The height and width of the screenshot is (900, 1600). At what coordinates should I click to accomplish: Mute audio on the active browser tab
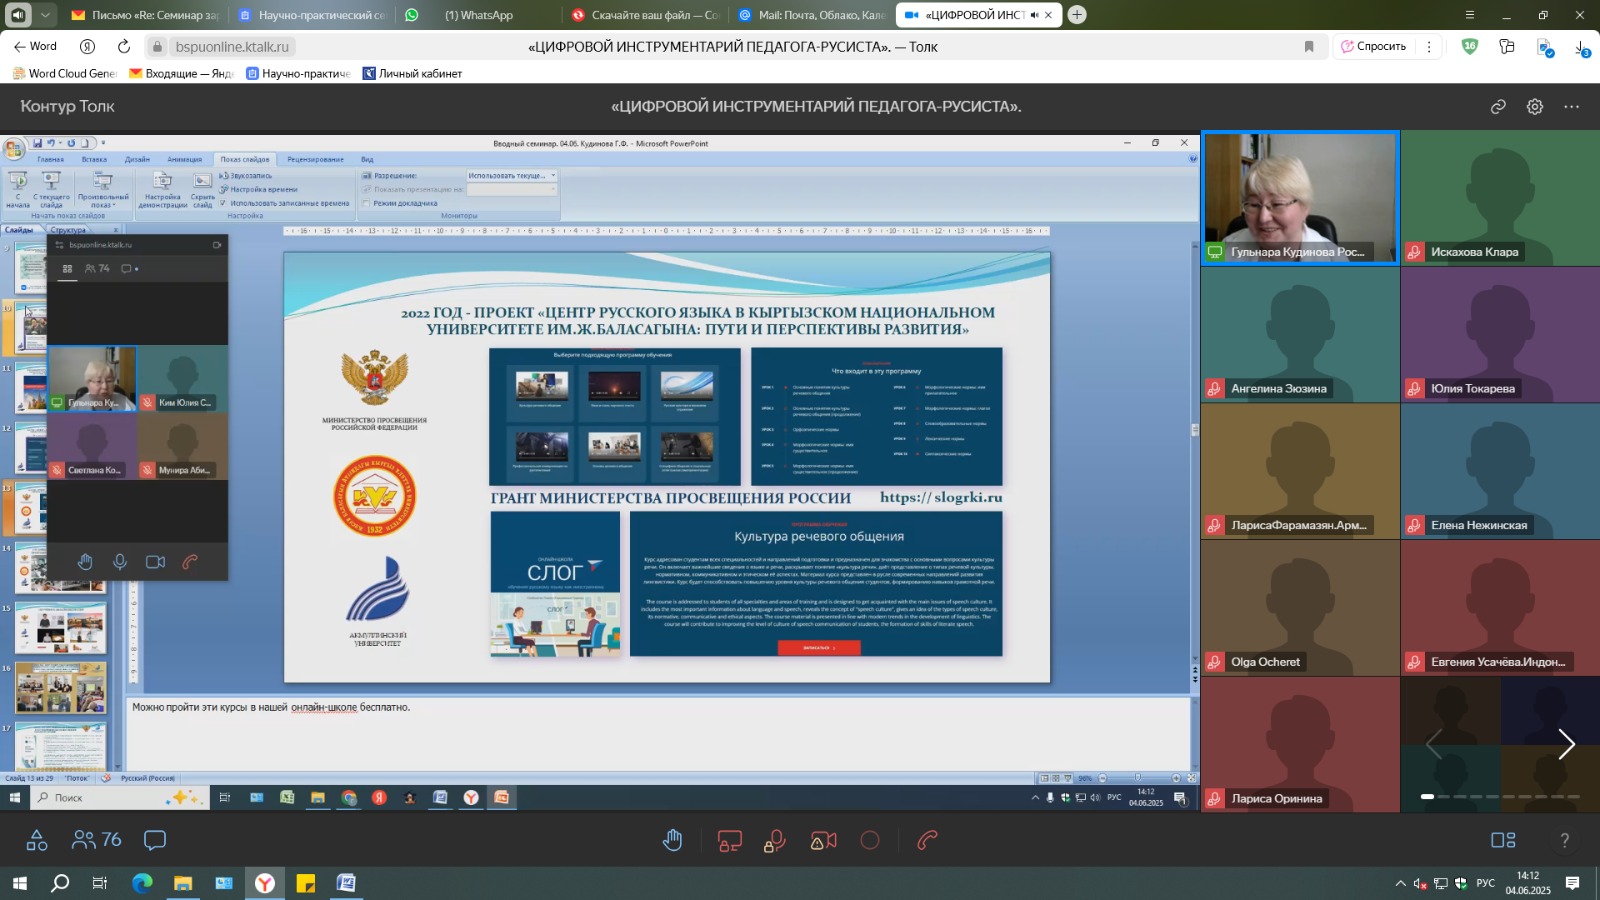(x=1033, y=15)
